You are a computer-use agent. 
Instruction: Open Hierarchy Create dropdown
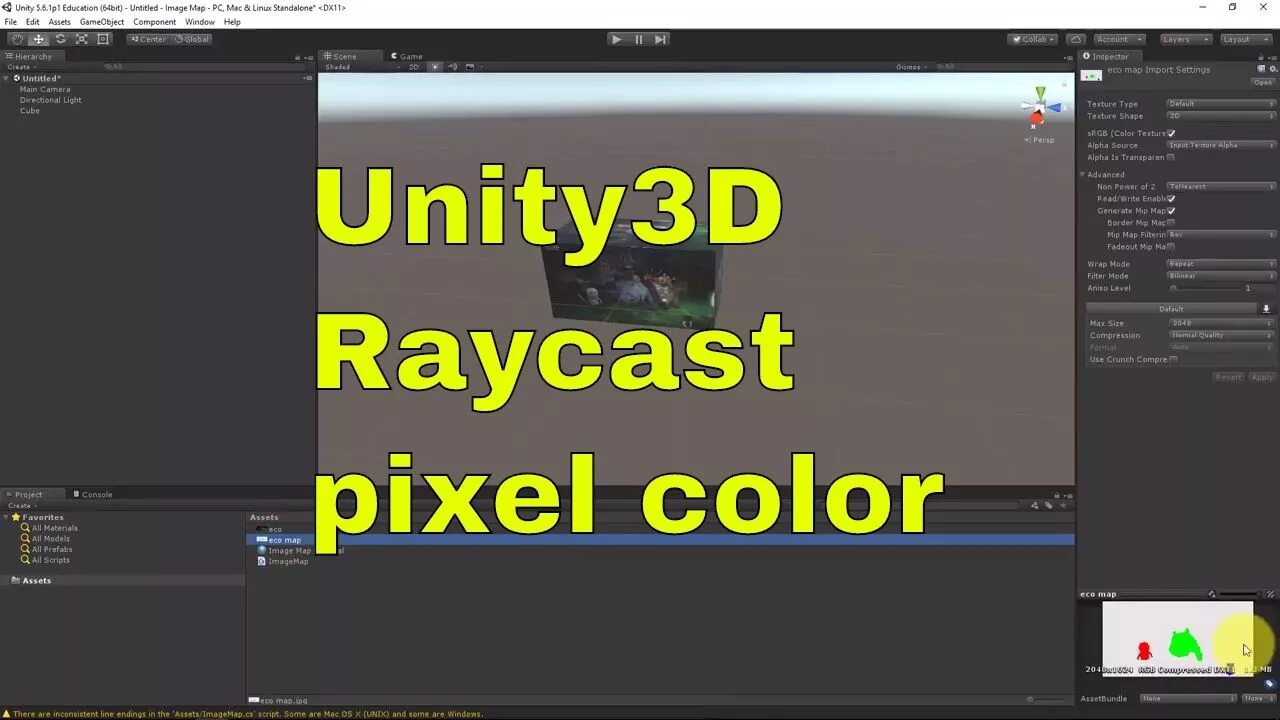(x=21, y=67)
